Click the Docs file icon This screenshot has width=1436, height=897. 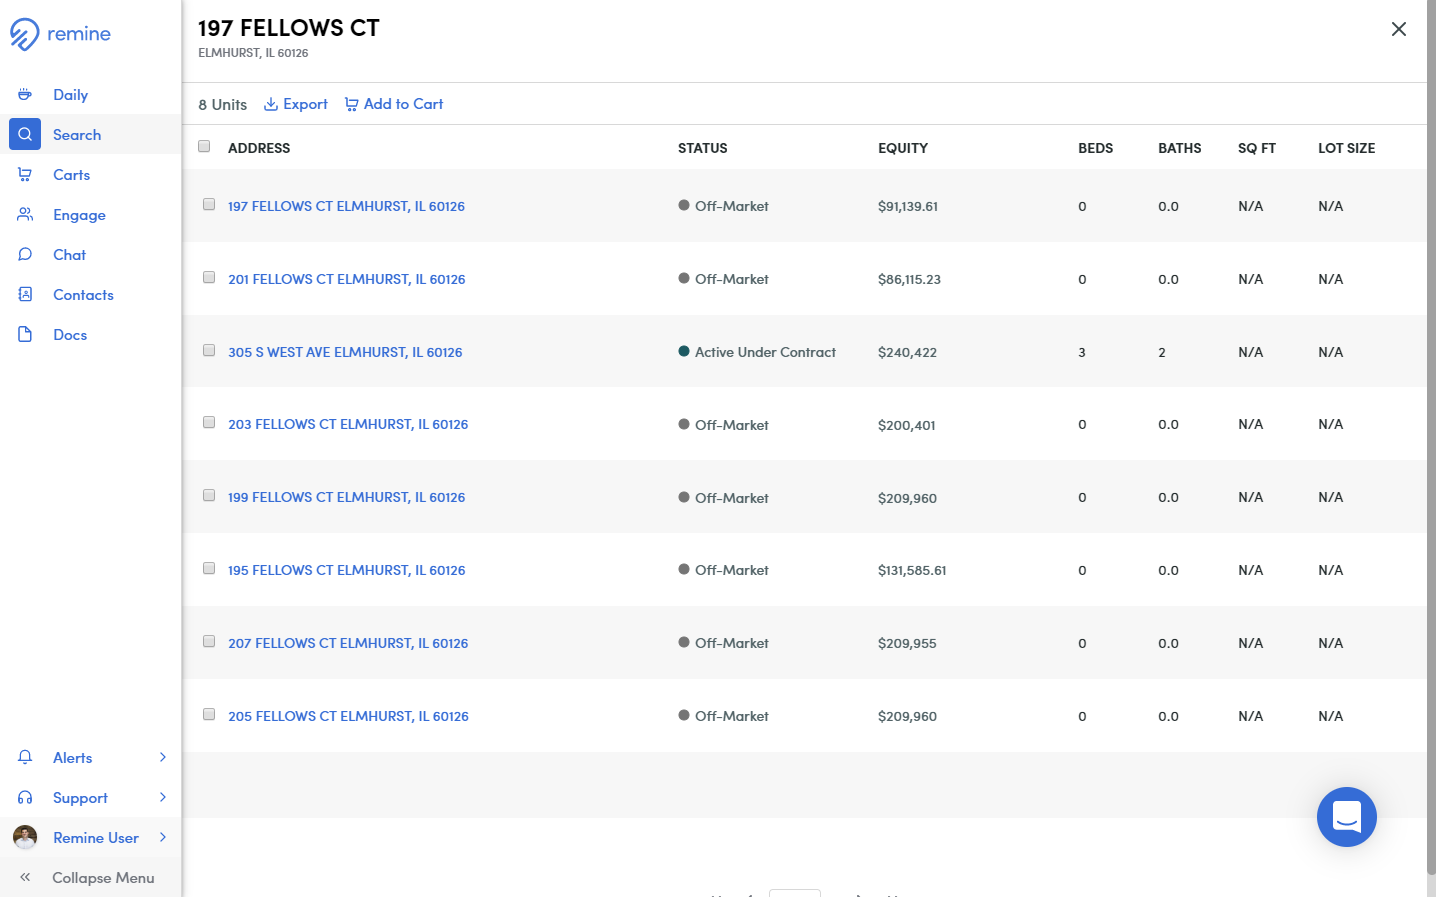point(25,335)
